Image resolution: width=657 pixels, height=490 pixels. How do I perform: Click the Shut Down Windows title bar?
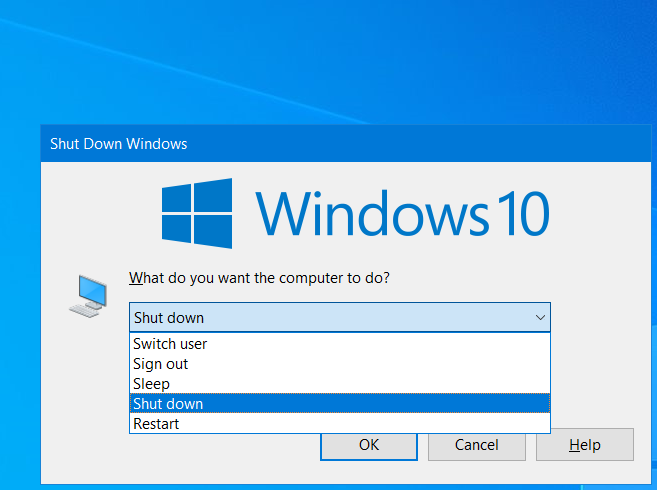[x=346, y=143]
